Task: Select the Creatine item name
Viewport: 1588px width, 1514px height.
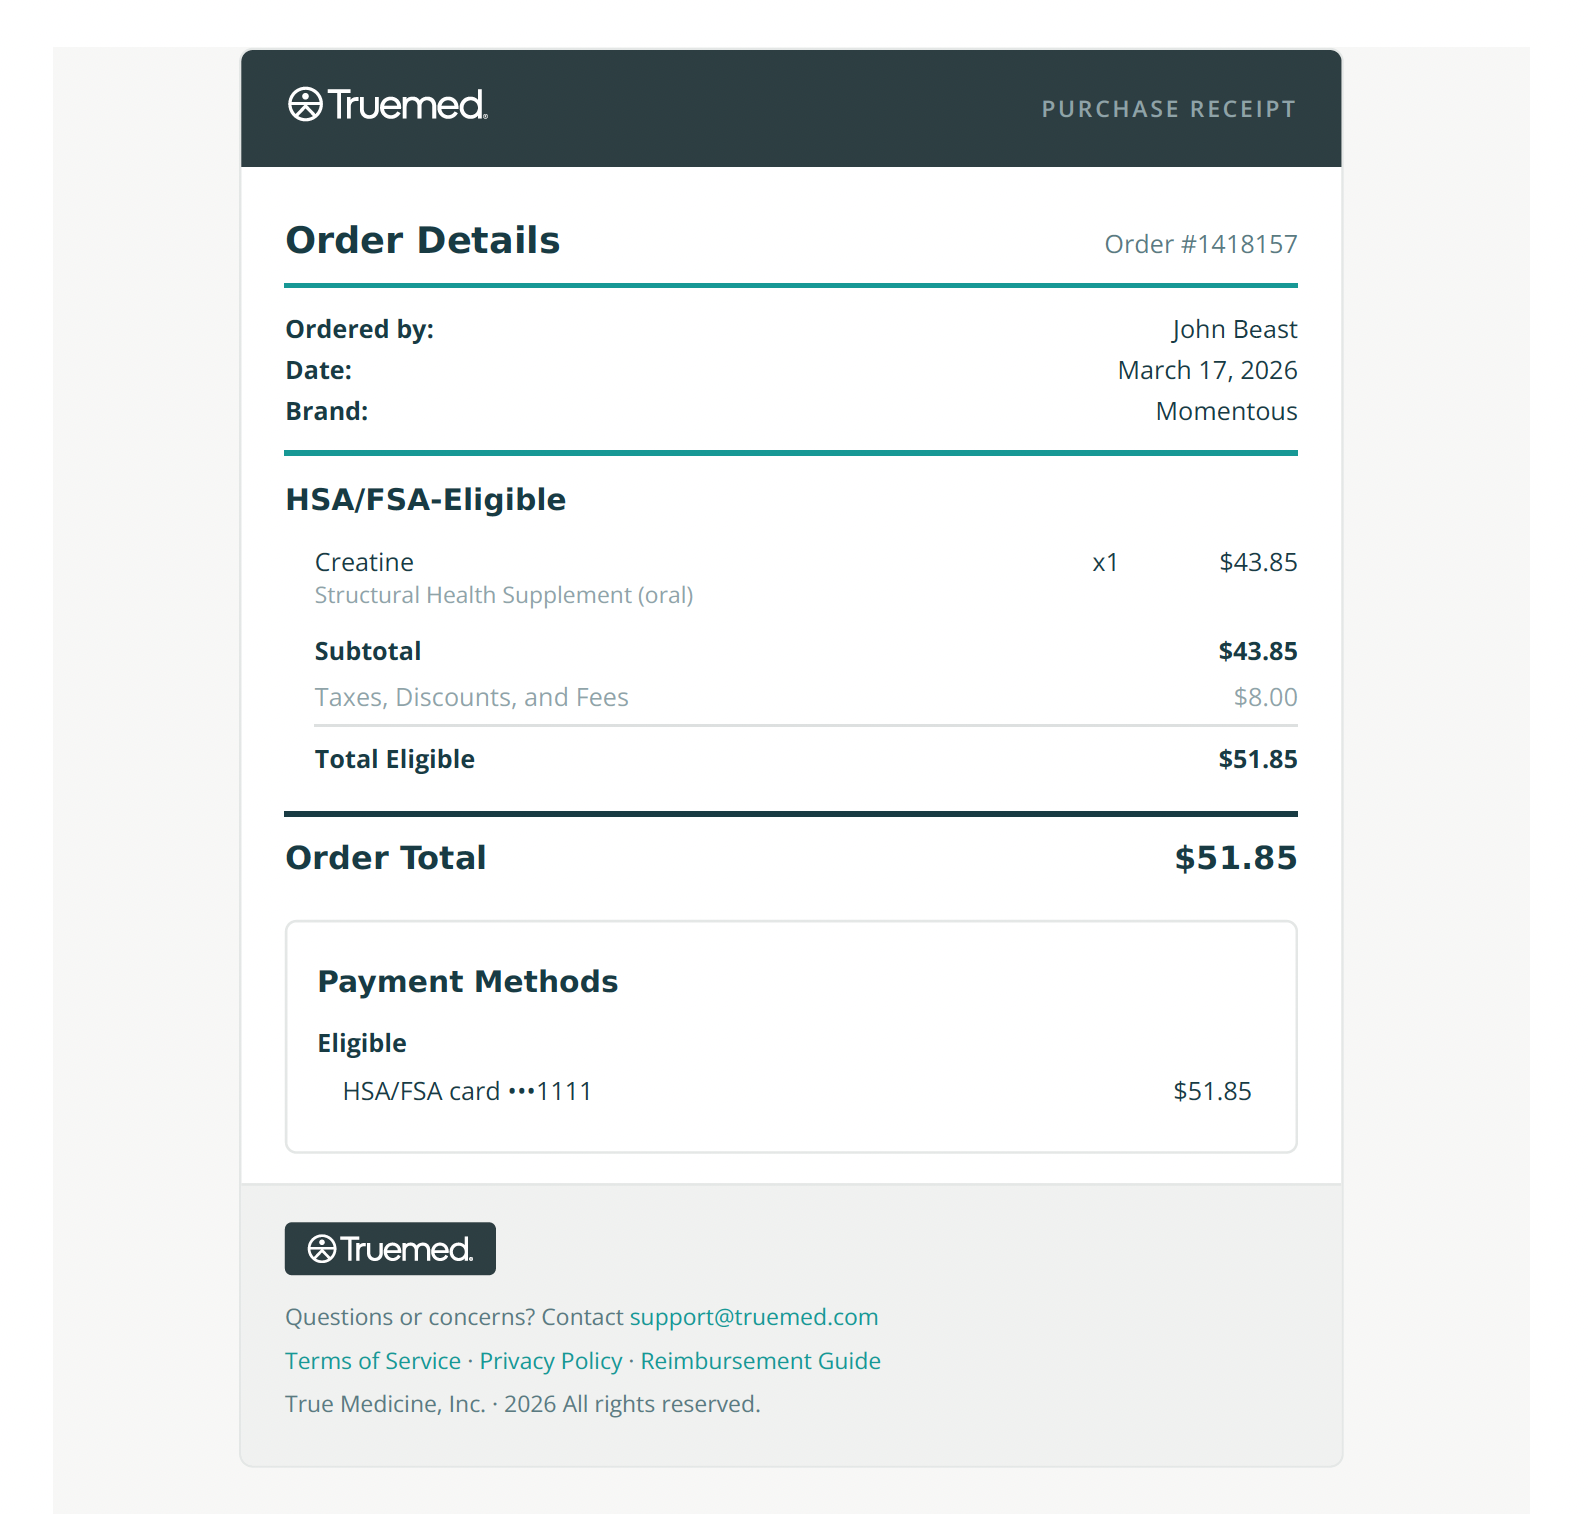Action: pos(364,562)
